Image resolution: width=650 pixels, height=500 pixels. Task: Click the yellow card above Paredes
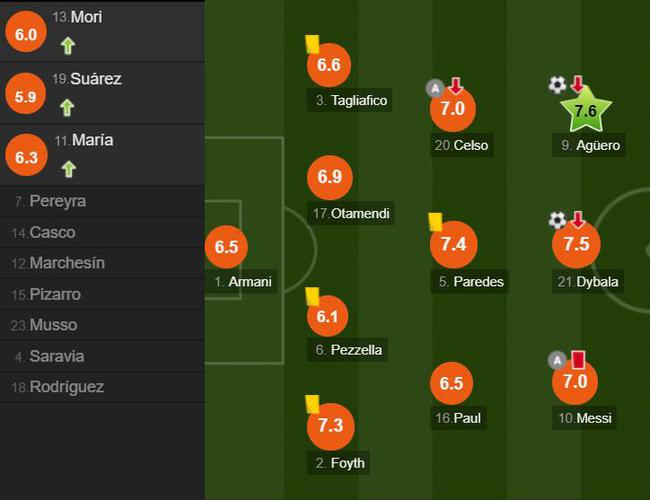tap(435, 220)
